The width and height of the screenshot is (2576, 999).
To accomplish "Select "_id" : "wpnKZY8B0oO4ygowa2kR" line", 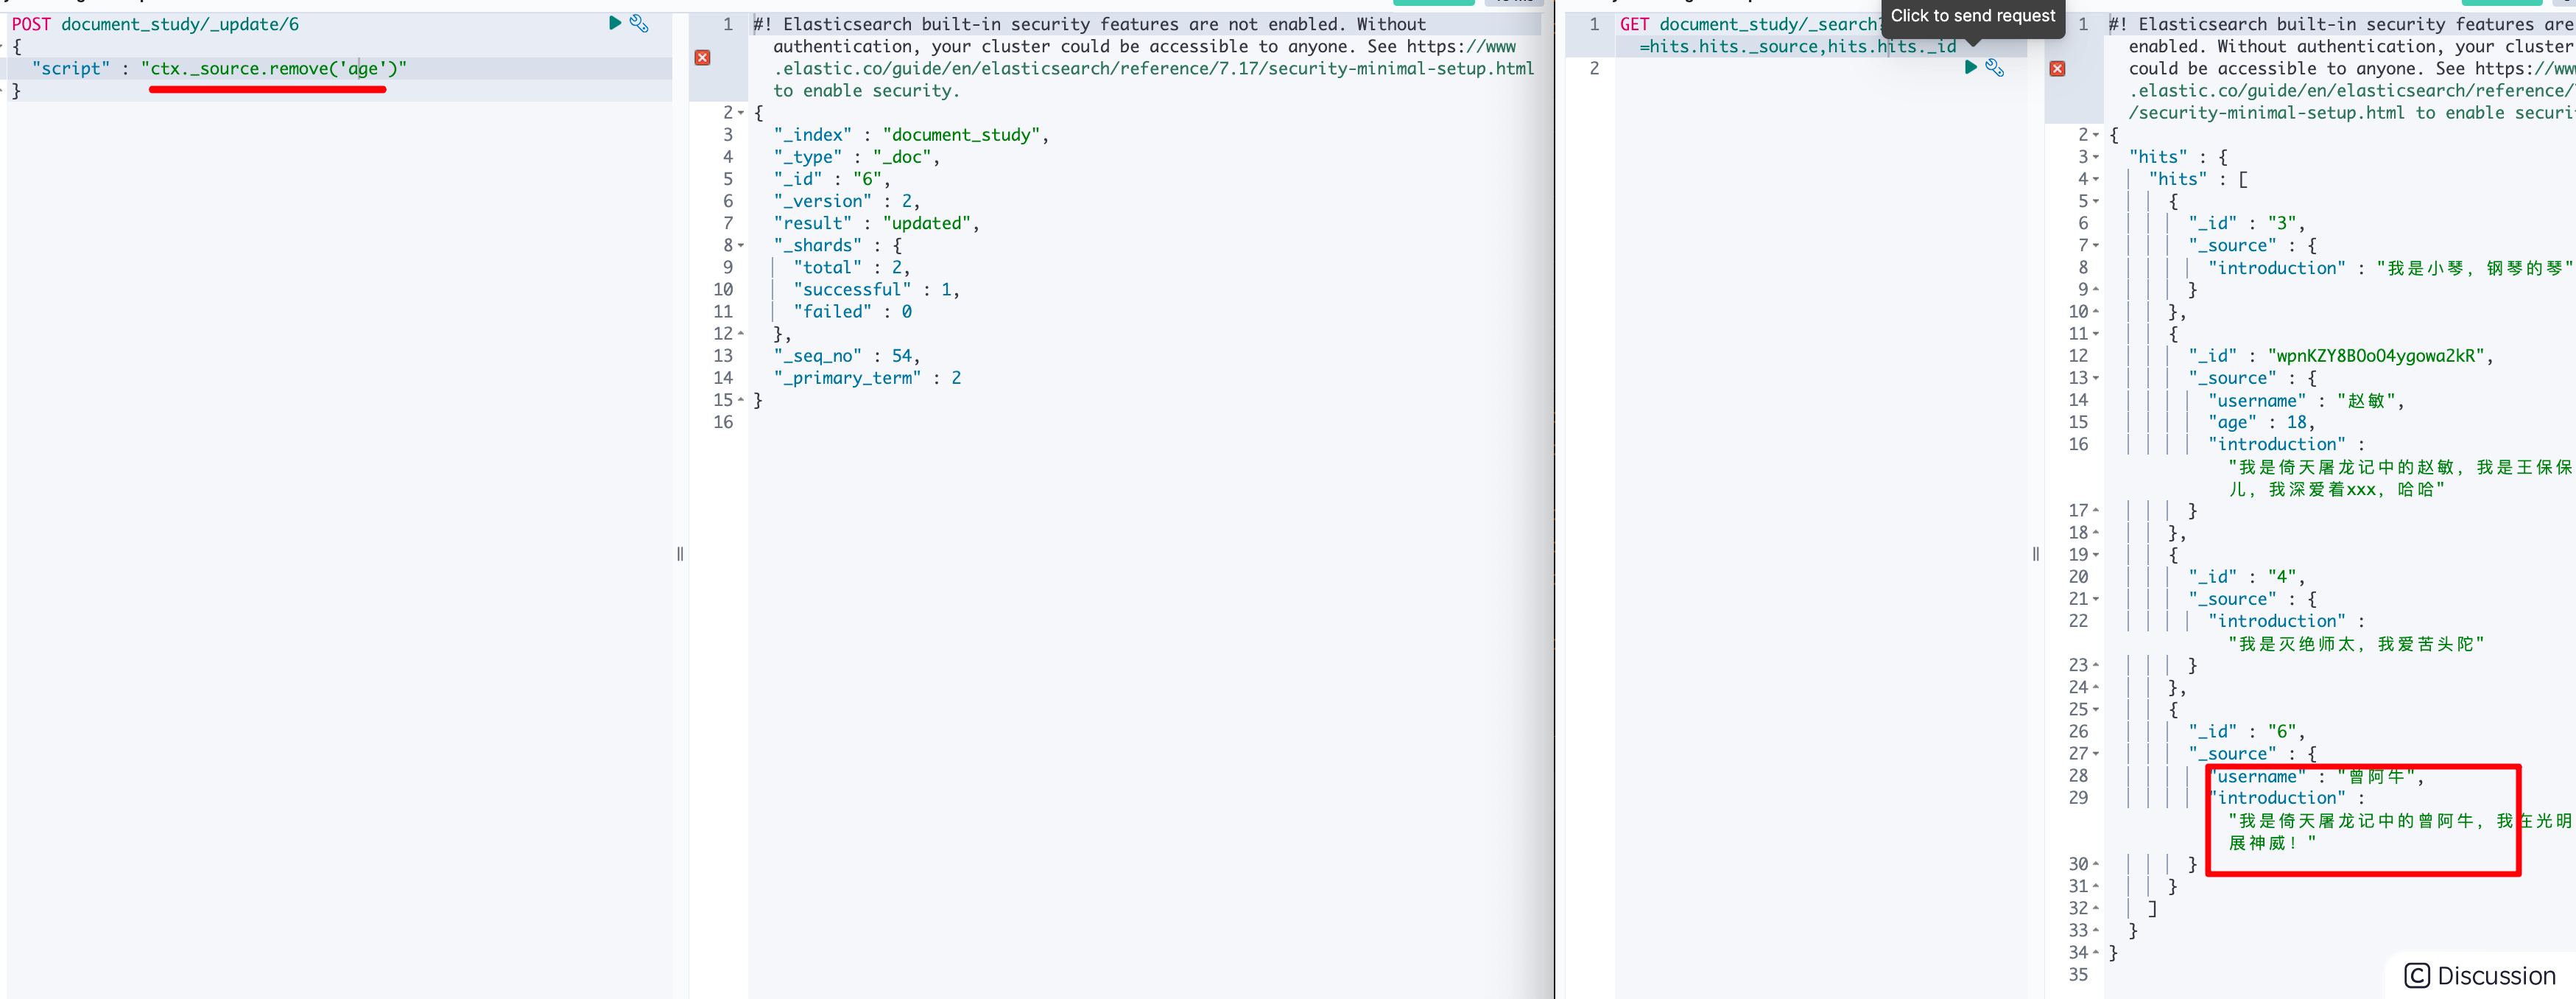I will [x=2340, y=356].
